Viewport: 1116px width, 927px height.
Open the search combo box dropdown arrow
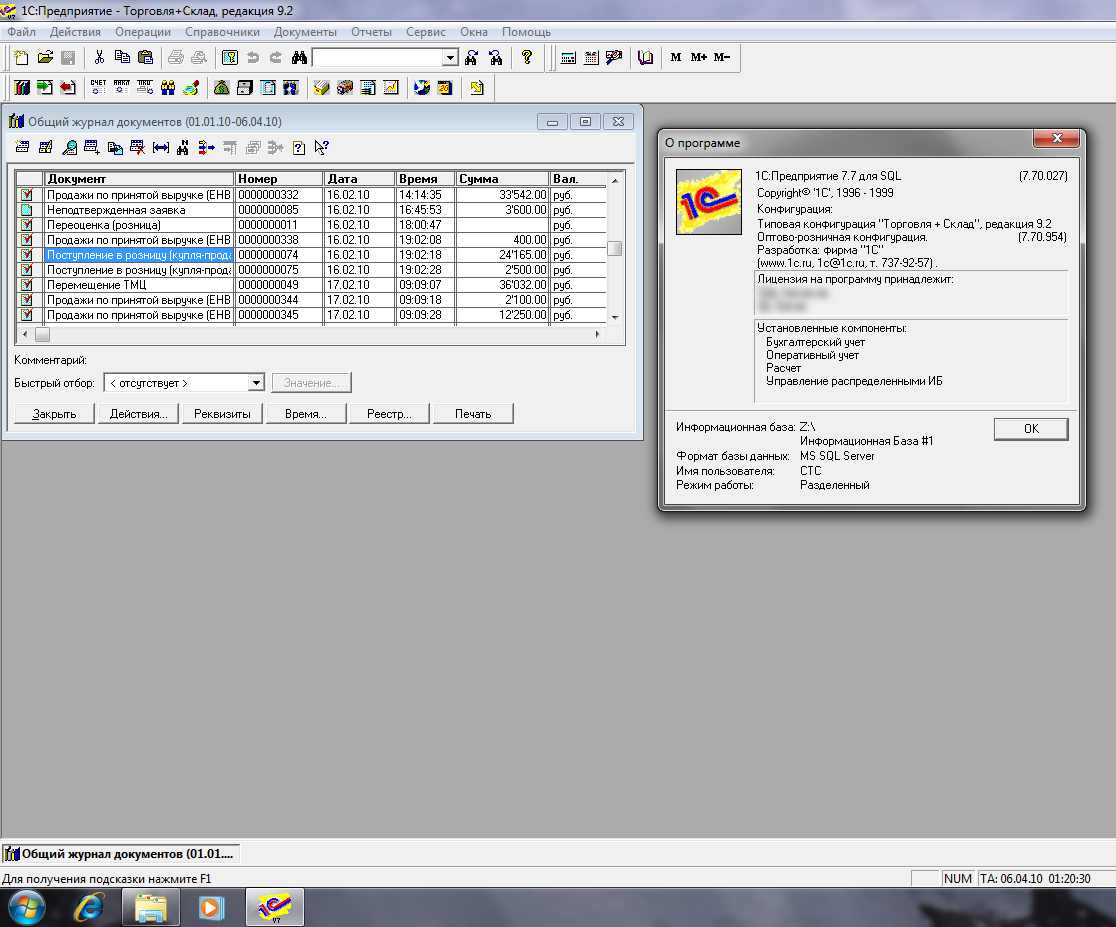[x=450, y=58]
